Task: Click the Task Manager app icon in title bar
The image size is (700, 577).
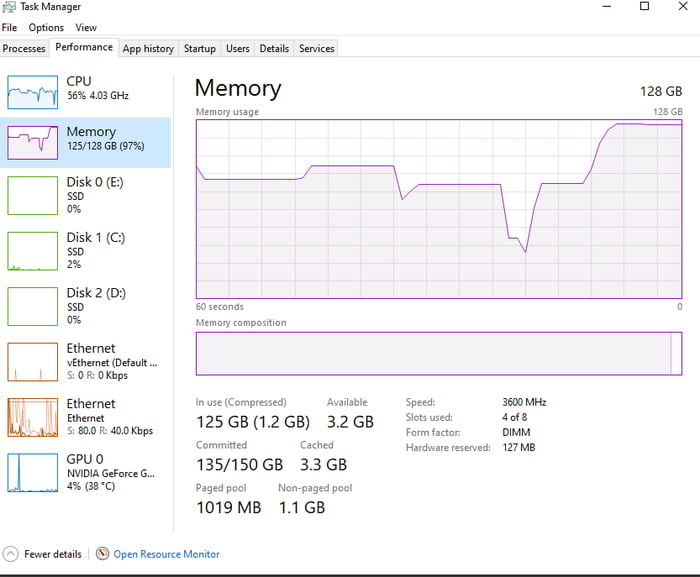Action: coord(9,7)
